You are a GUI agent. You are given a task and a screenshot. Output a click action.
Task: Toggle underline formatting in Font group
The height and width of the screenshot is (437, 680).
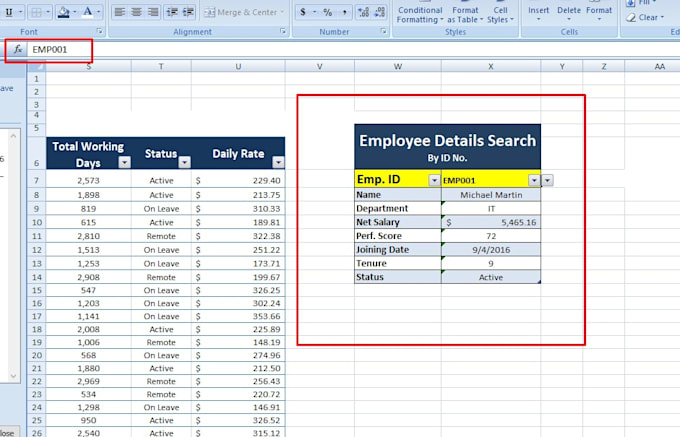9,12
